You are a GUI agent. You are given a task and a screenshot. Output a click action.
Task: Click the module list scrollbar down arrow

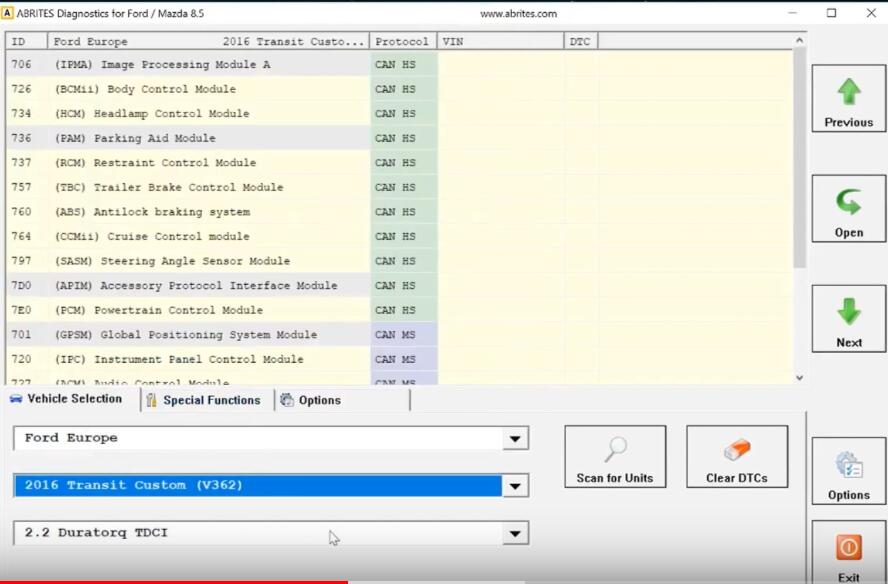799,378
